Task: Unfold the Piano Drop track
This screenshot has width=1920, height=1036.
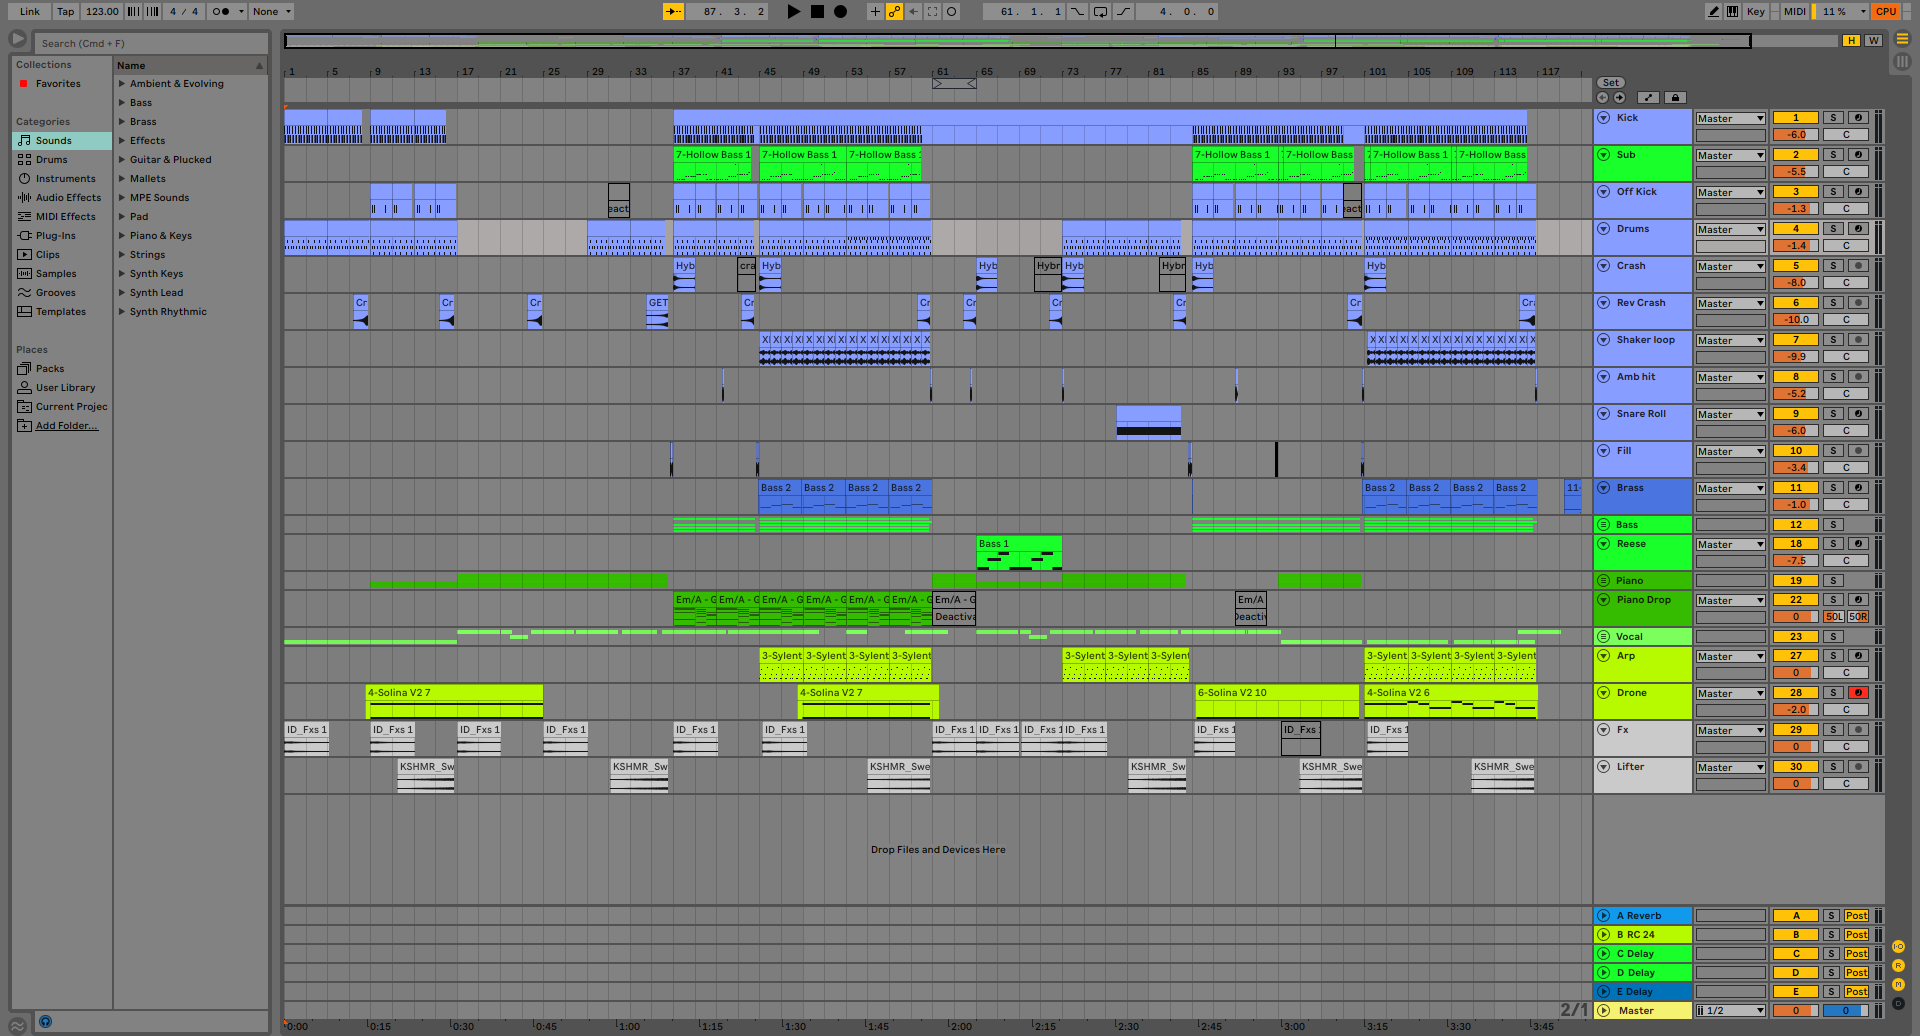Action: [1604, 600]
